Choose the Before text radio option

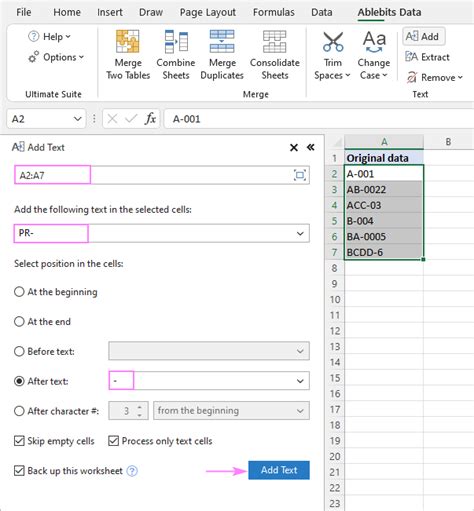19,351
